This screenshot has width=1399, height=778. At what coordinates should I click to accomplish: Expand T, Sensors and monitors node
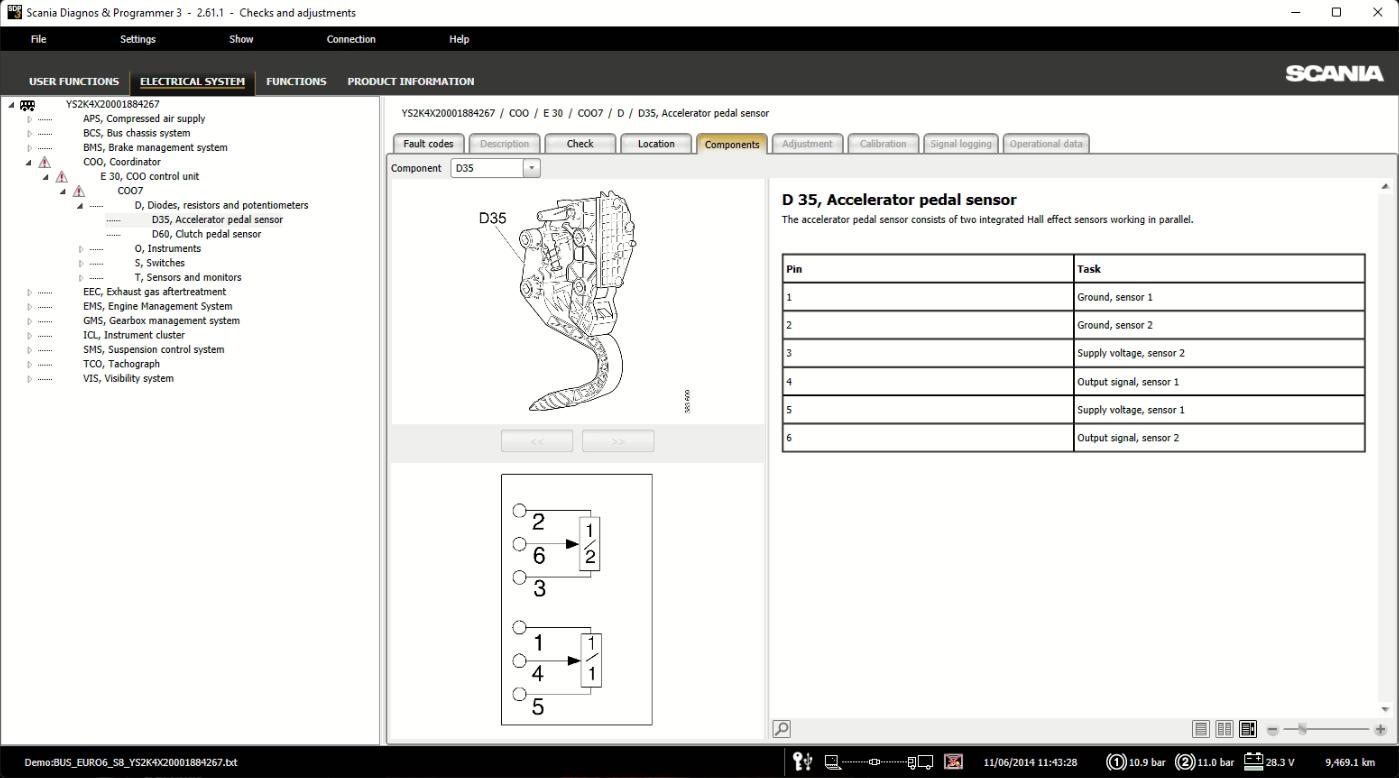(x=80, y=278)
